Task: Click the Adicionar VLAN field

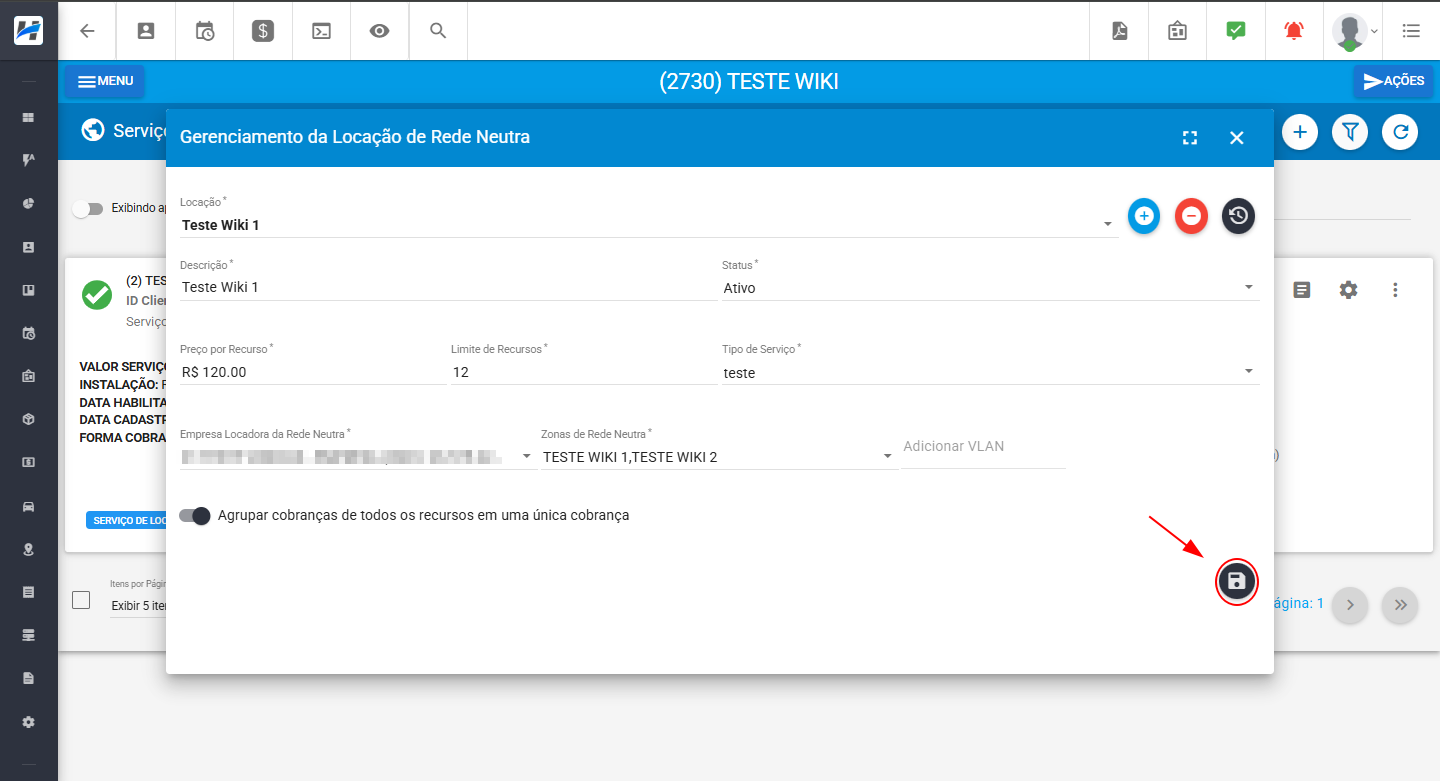Action: [x=983, y=447]
